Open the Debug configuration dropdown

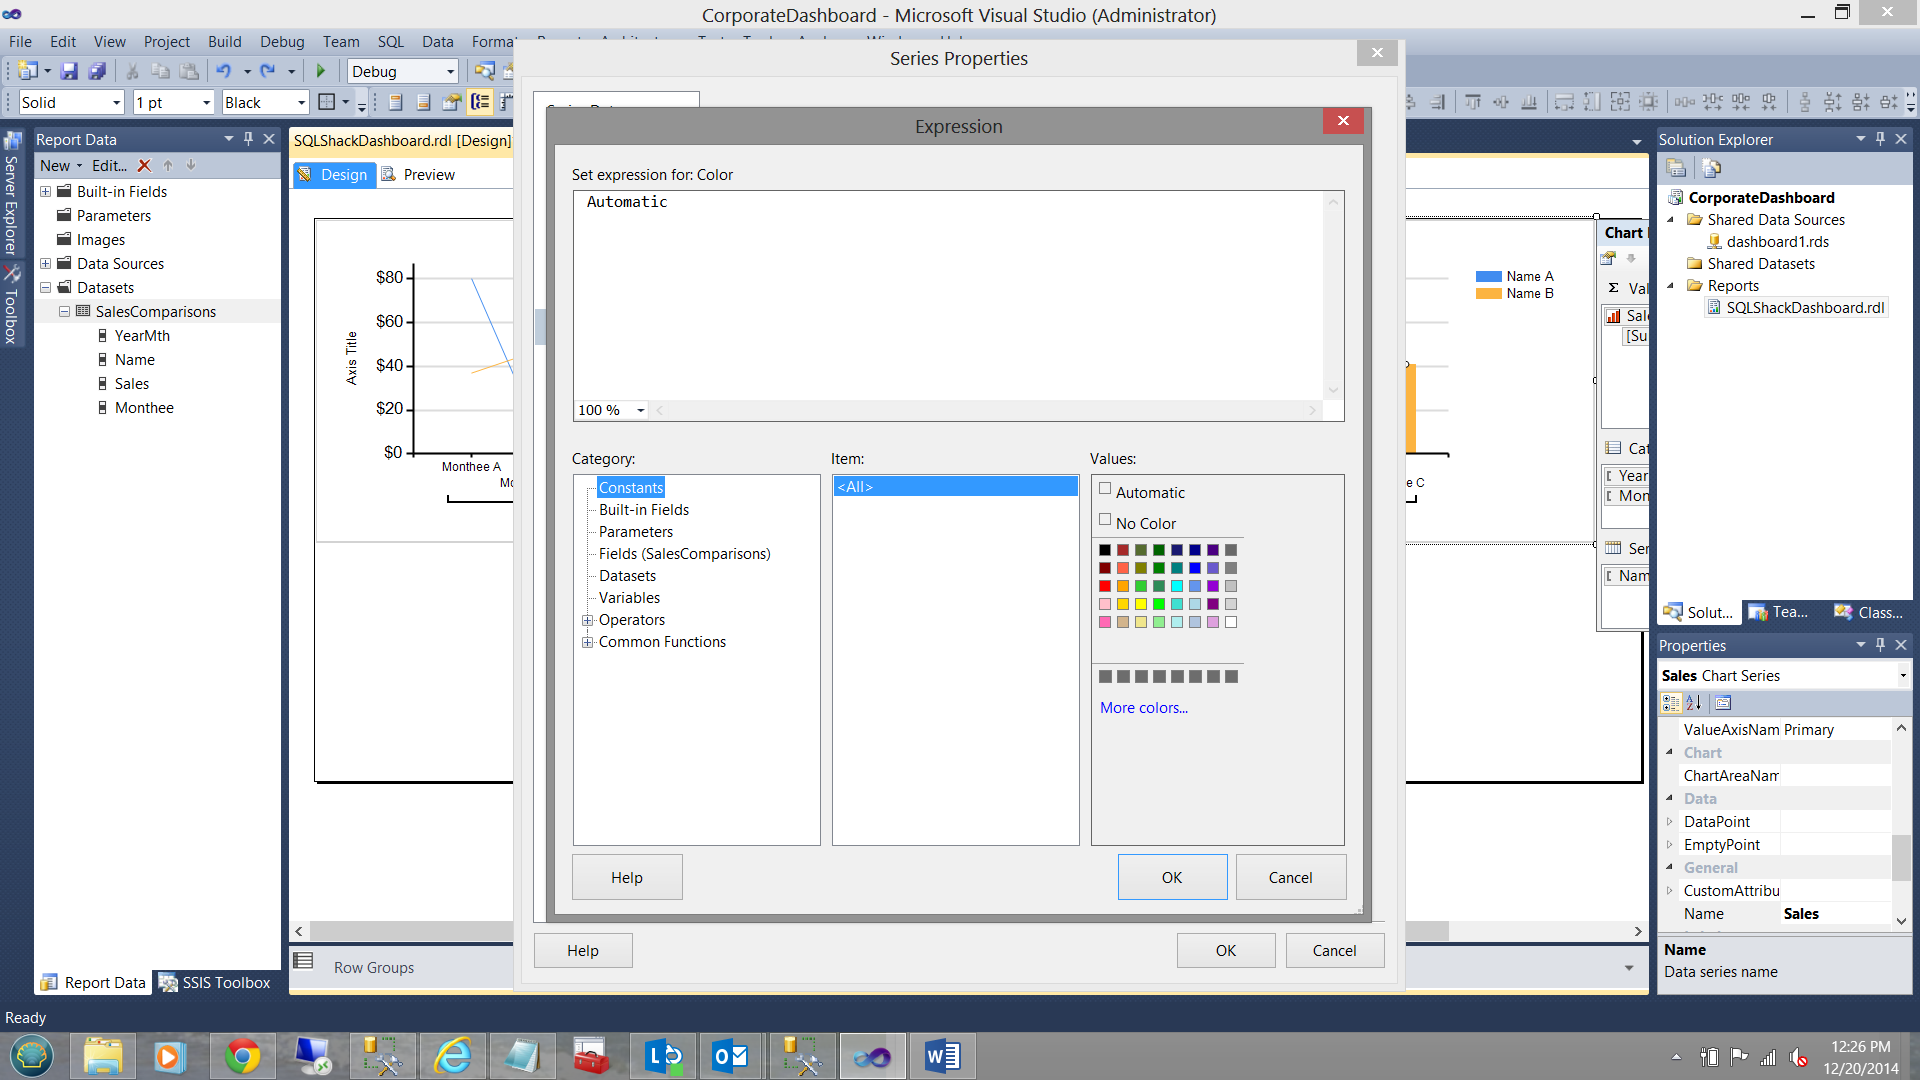pos(450,72)
